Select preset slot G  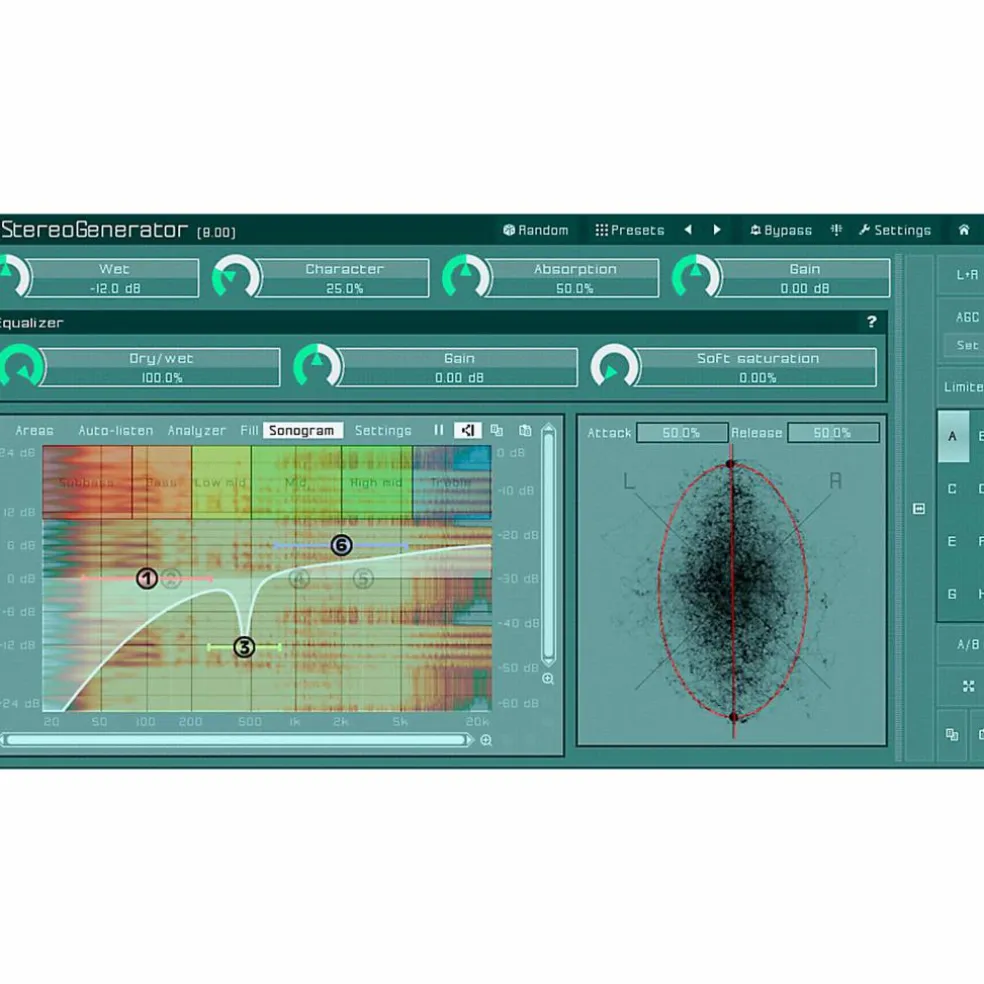(x=953, y=594)
